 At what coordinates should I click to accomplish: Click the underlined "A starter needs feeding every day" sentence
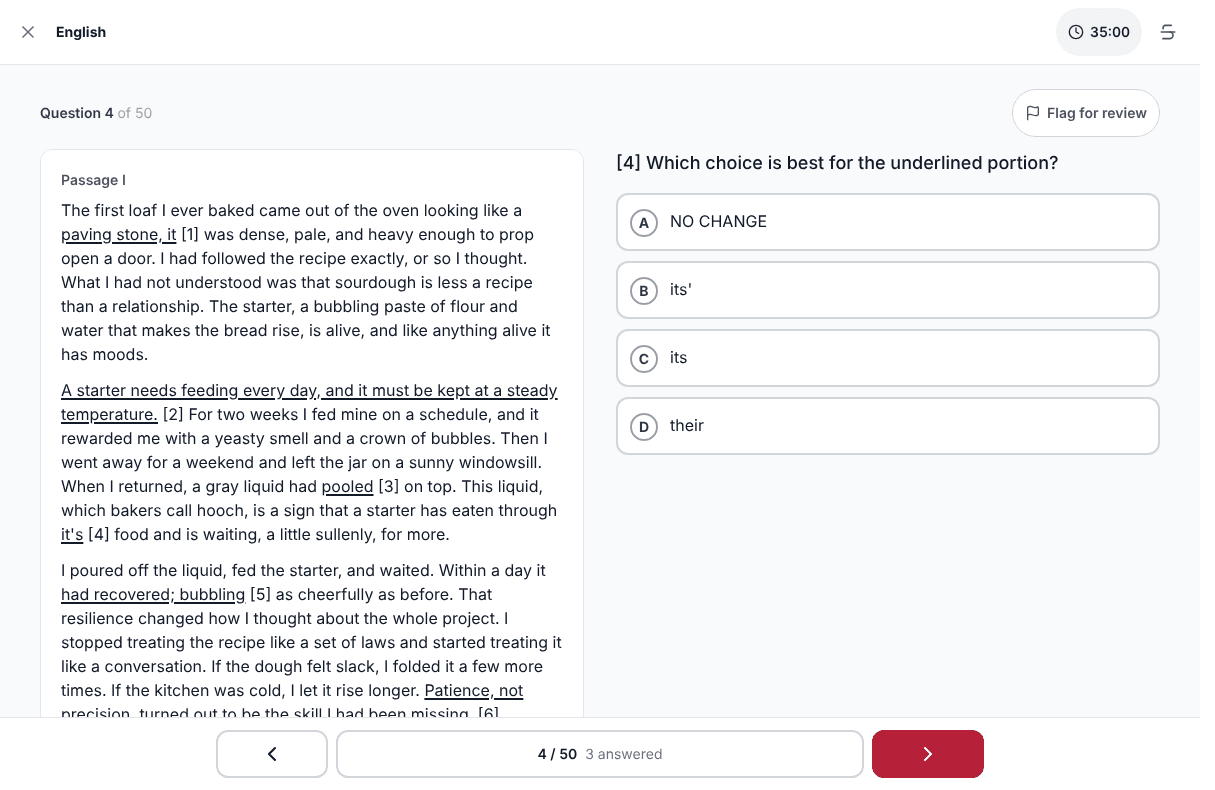pos(309,403)
